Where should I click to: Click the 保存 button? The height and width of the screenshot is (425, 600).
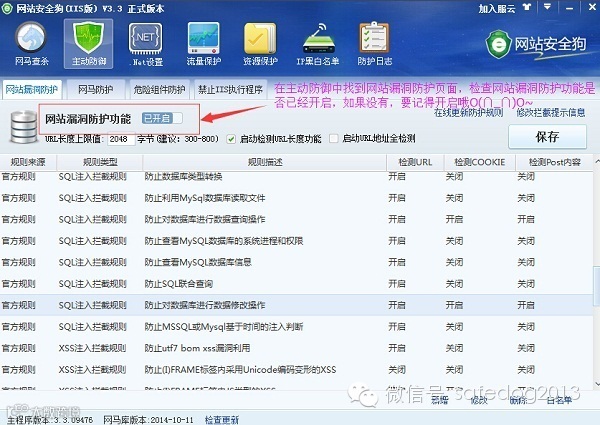[x=547, y=137]
